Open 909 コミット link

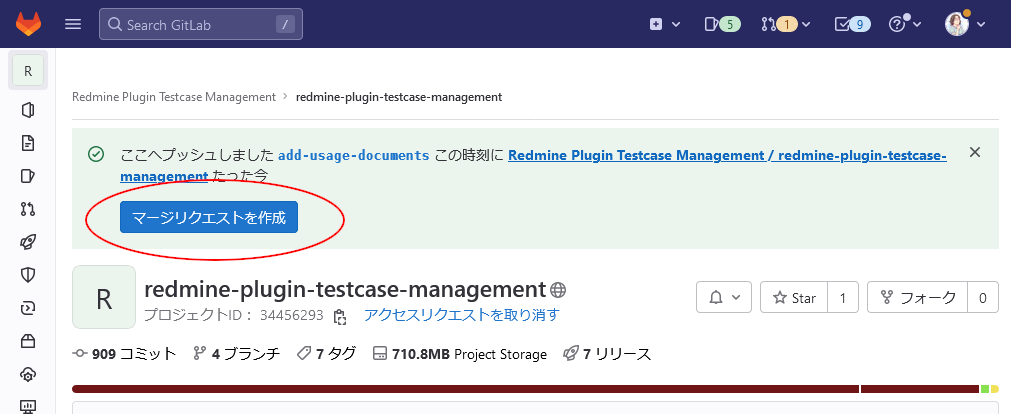point(125,354)
